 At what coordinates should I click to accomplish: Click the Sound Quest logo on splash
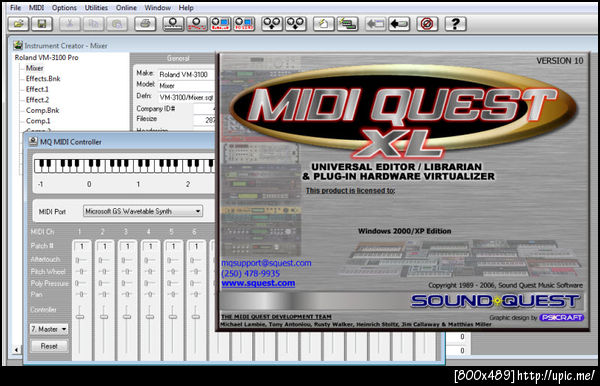pos(496,301)
